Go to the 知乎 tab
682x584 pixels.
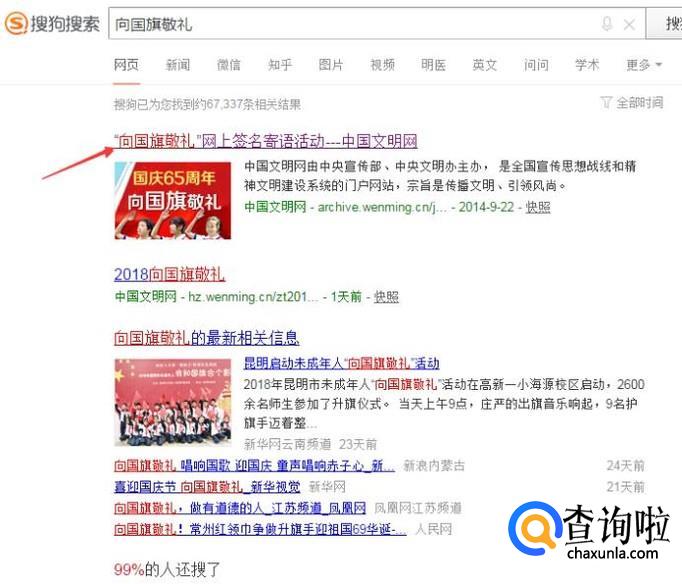280,65
